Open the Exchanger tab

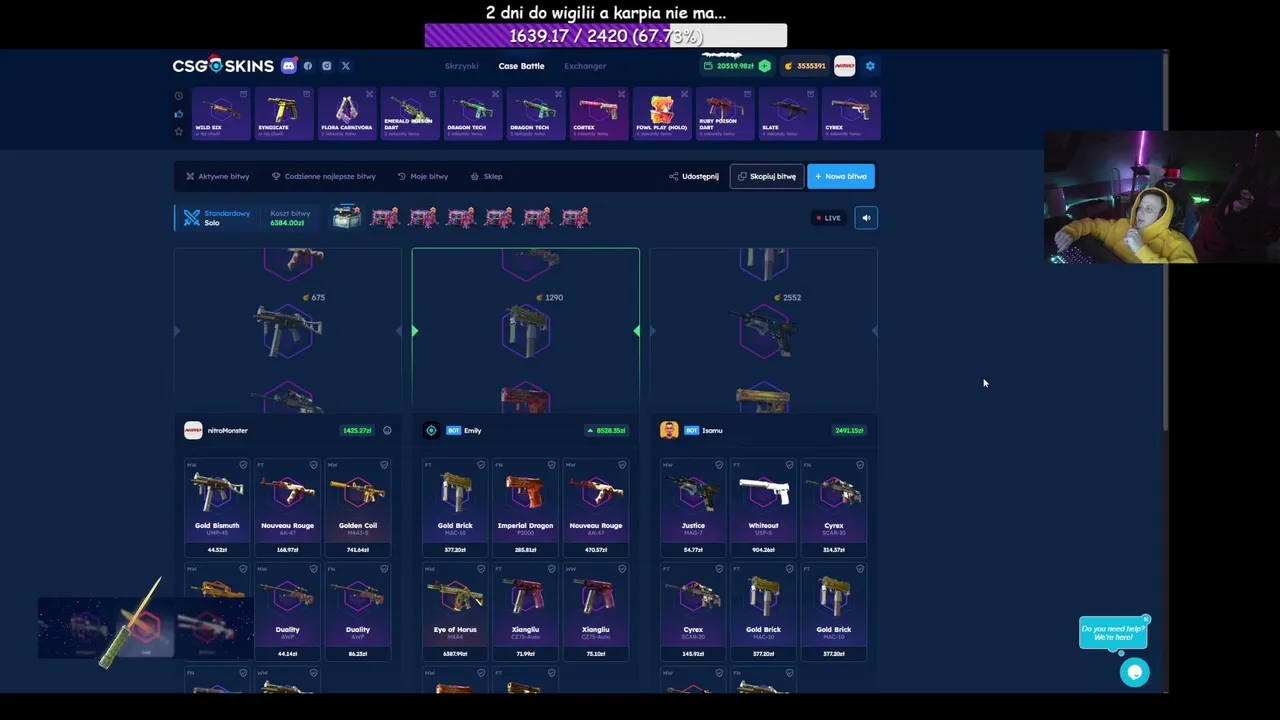click(585, 66)
